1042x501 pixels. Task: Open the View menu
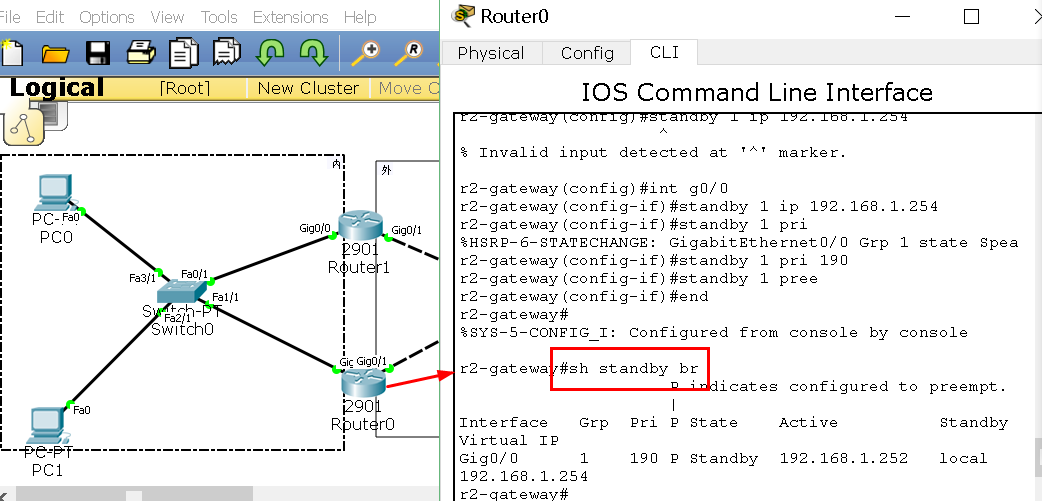[x=167, y=17]
